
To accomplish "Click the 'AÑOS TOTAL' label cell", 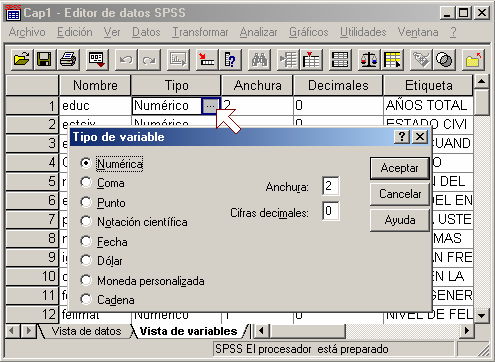I will click(x=428, y=106).
